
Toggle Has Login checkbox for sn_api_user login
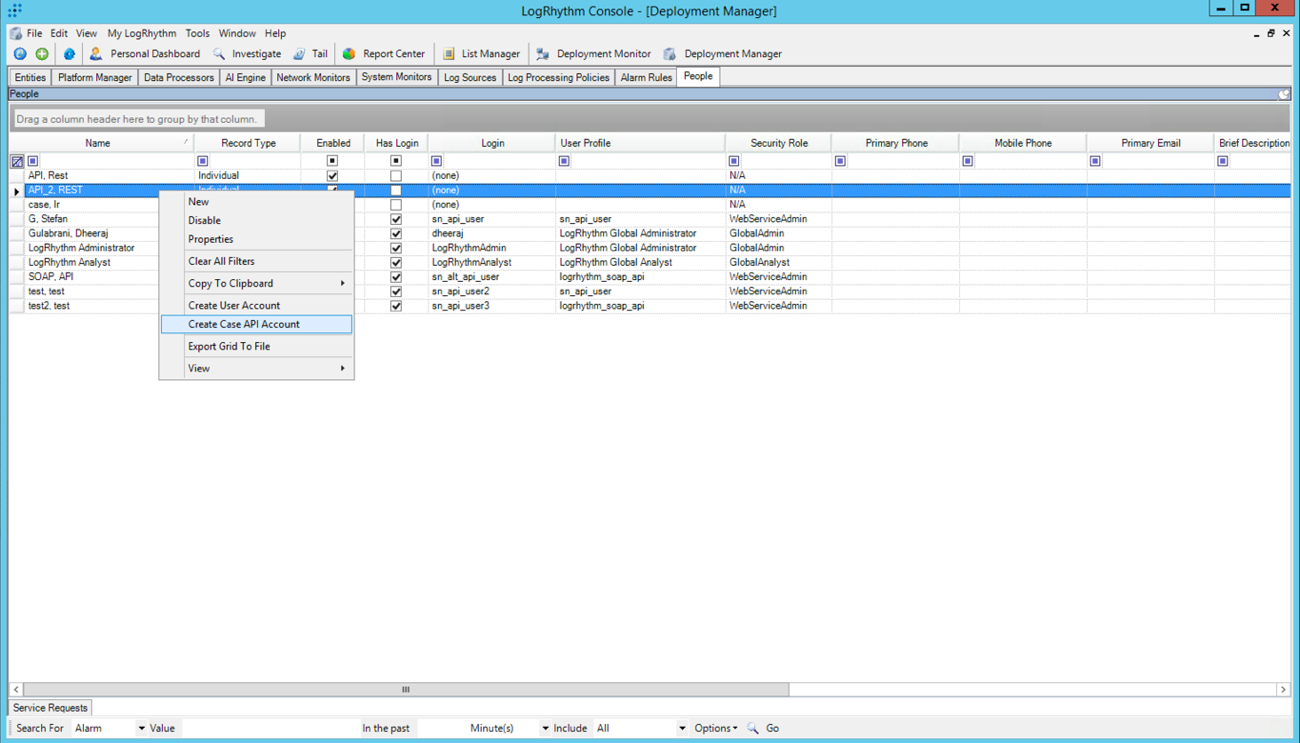396,219
